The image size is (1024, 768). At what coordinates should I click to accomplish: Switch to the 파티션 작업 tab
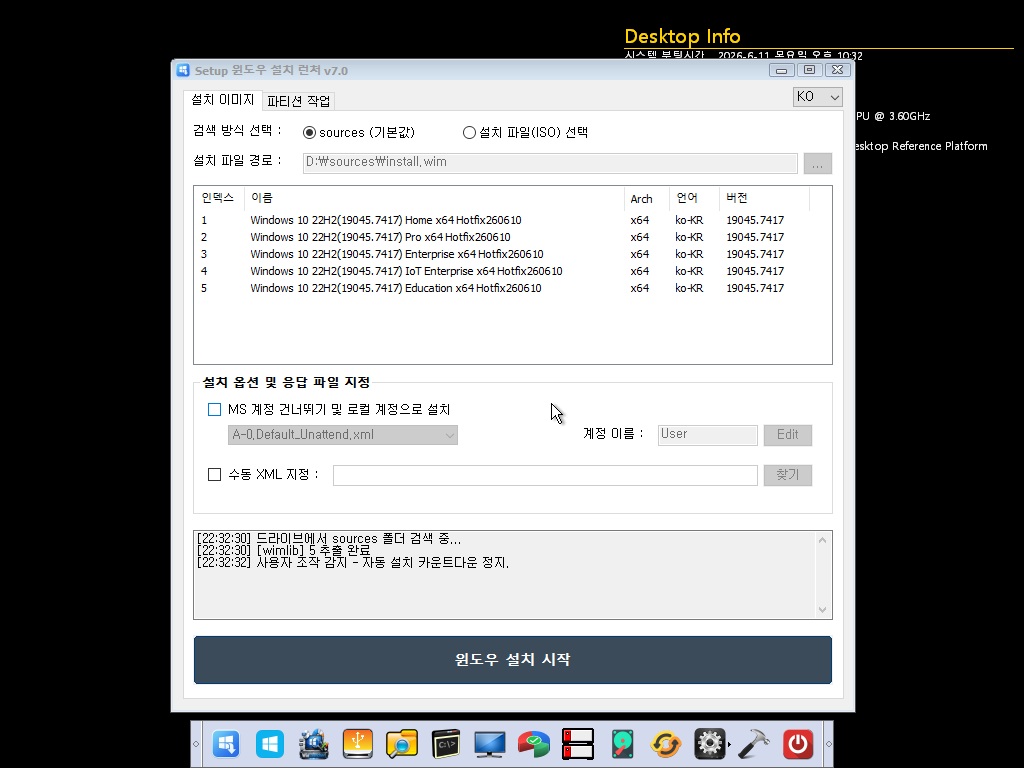pyautogui.click(x=298, y=101)
